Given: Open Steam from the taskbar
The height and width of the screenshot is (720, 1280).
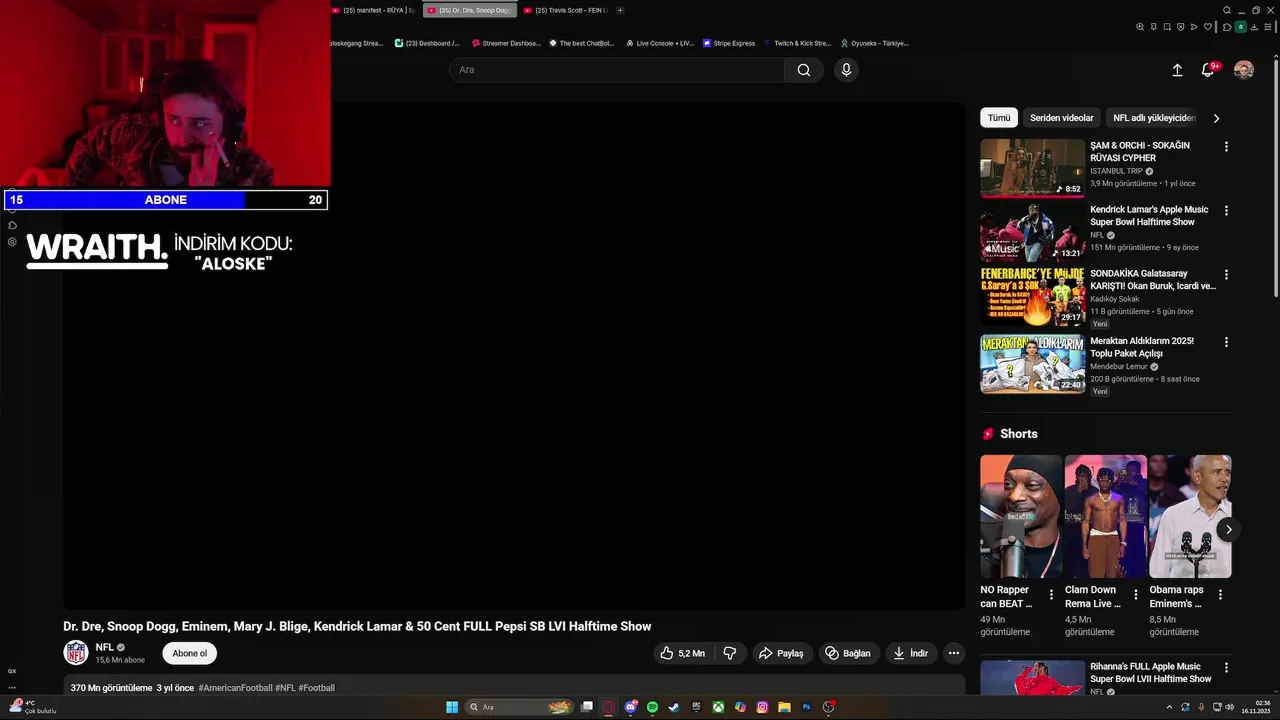Looking at the screenshot, I should click(x=674, y=707).
